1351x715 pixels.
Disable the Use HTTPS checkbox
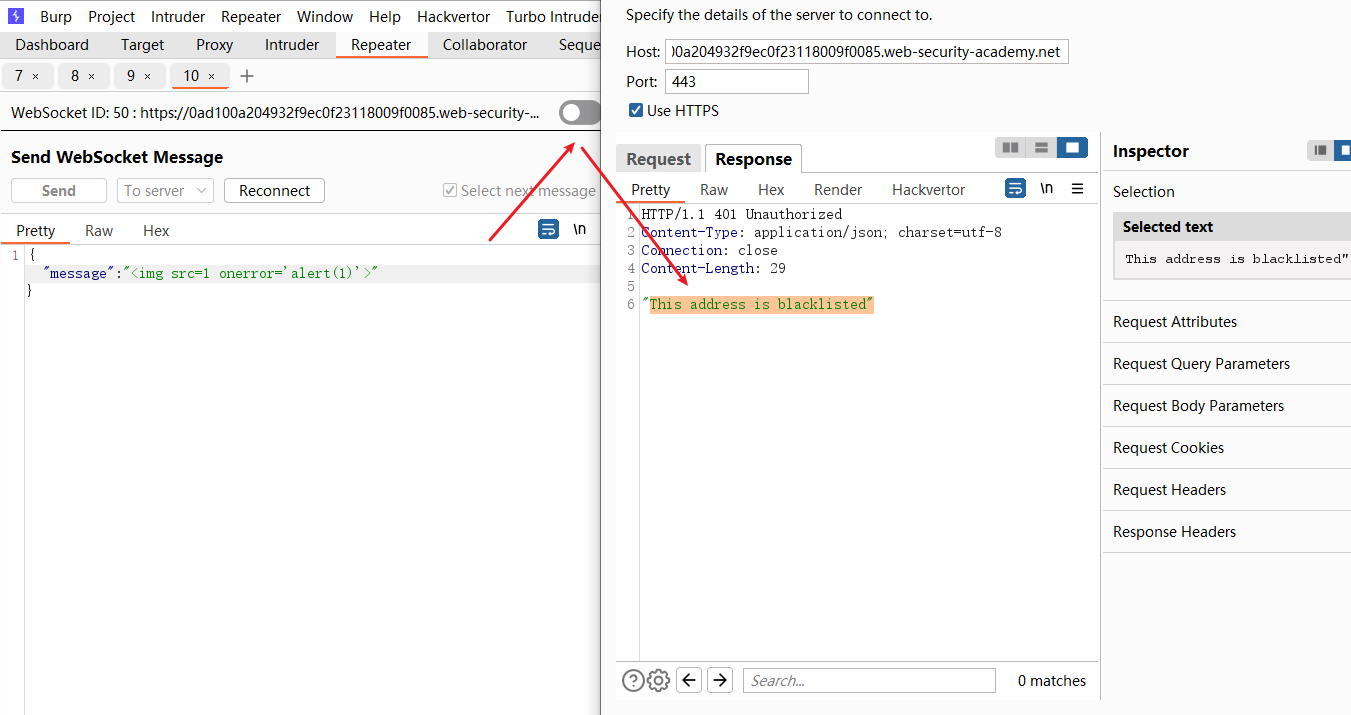pyautogui.click(x=636, y=110)
